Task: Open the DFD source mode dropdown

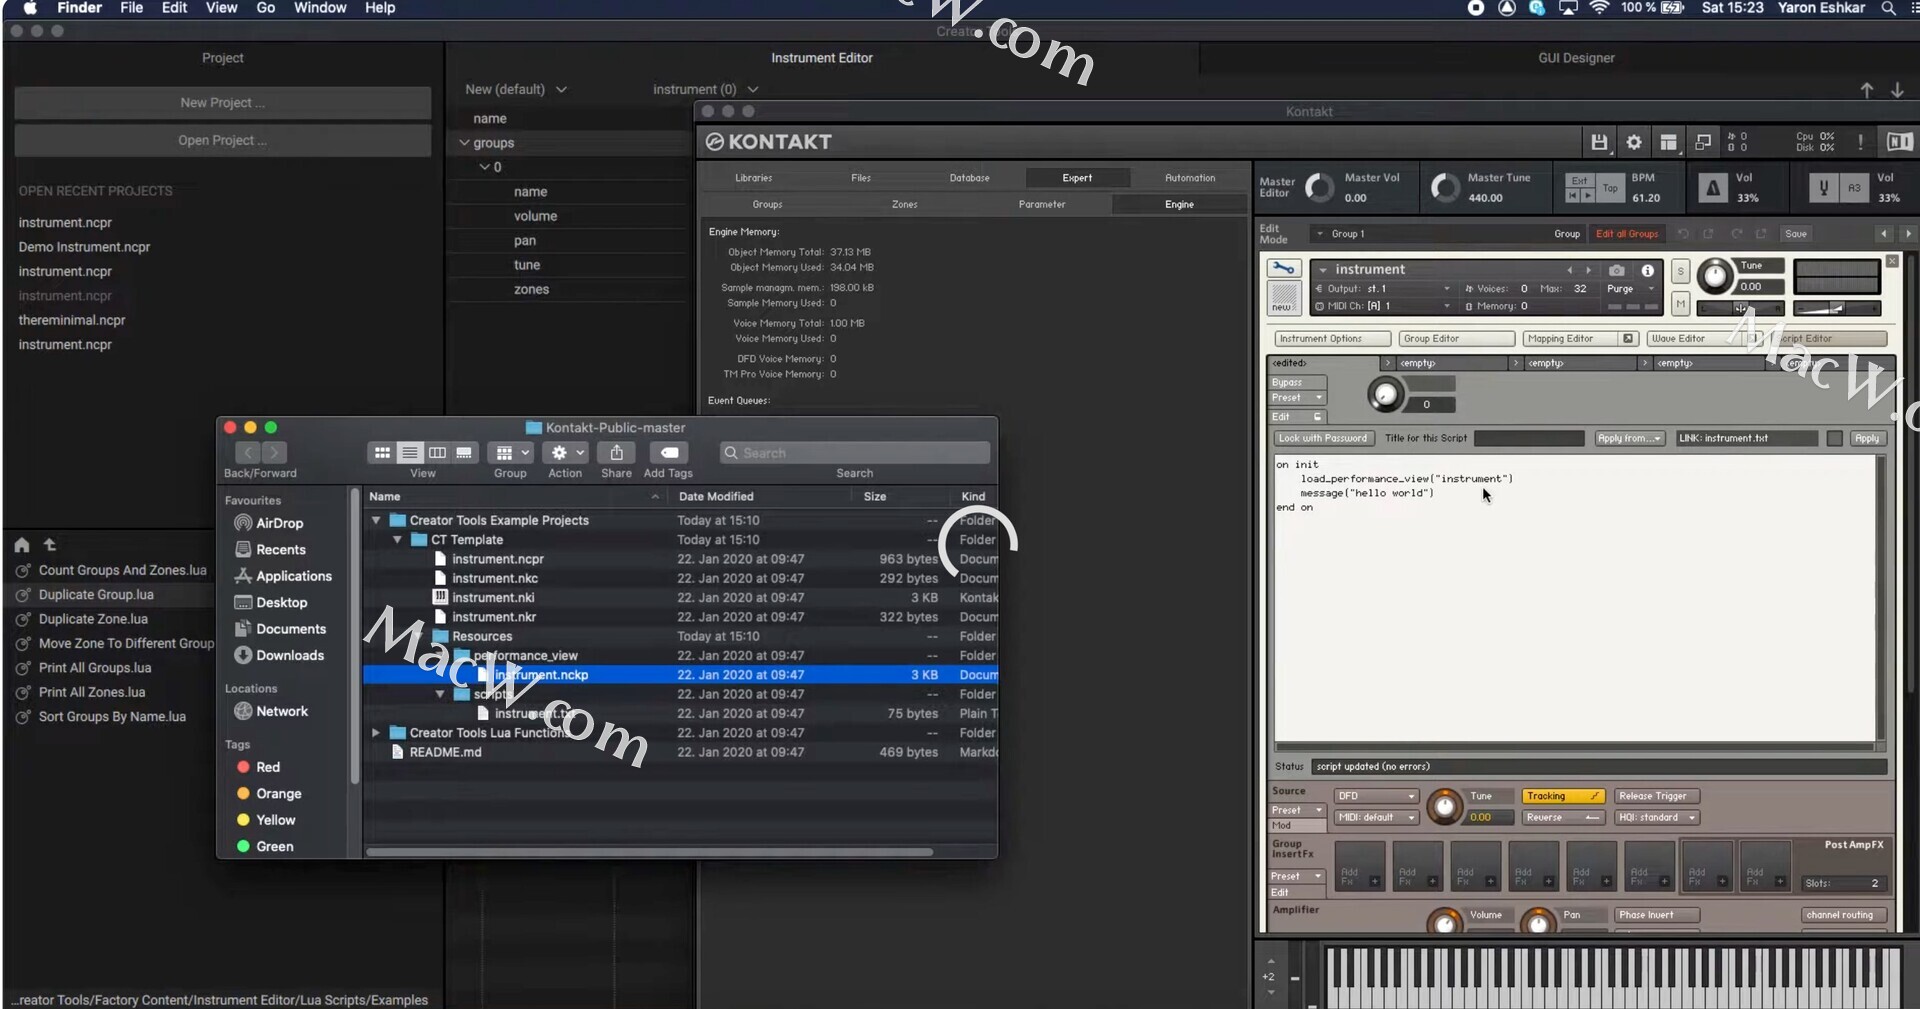Action: (x=1376, y=796)
